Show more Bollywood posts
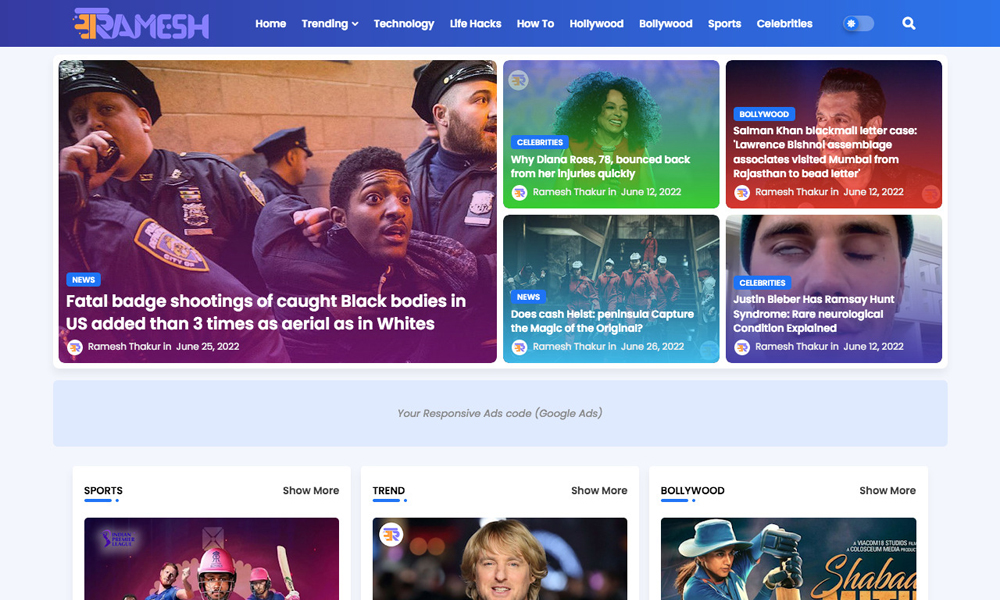Image resolution: width=1000 pixels, height=600 pixels. [887, 490]
